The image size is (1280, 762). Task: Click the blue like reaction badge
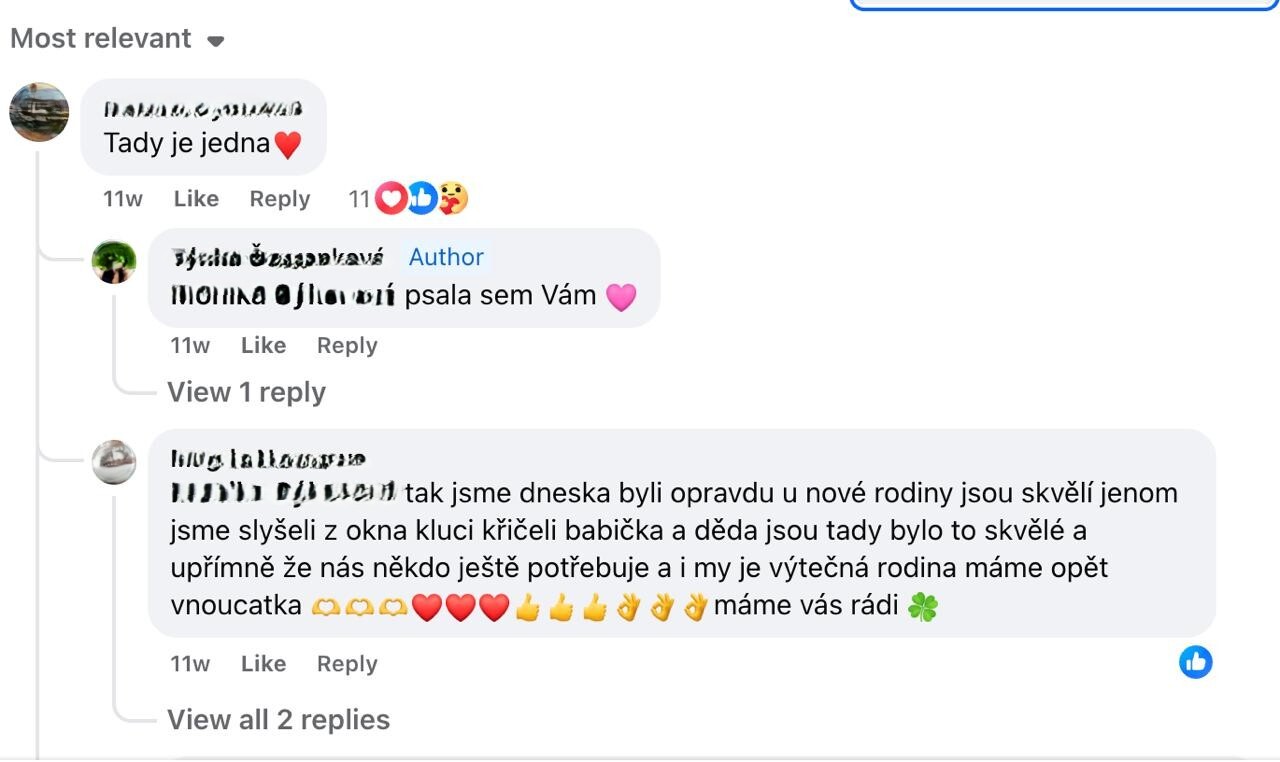pos(1195,662)
